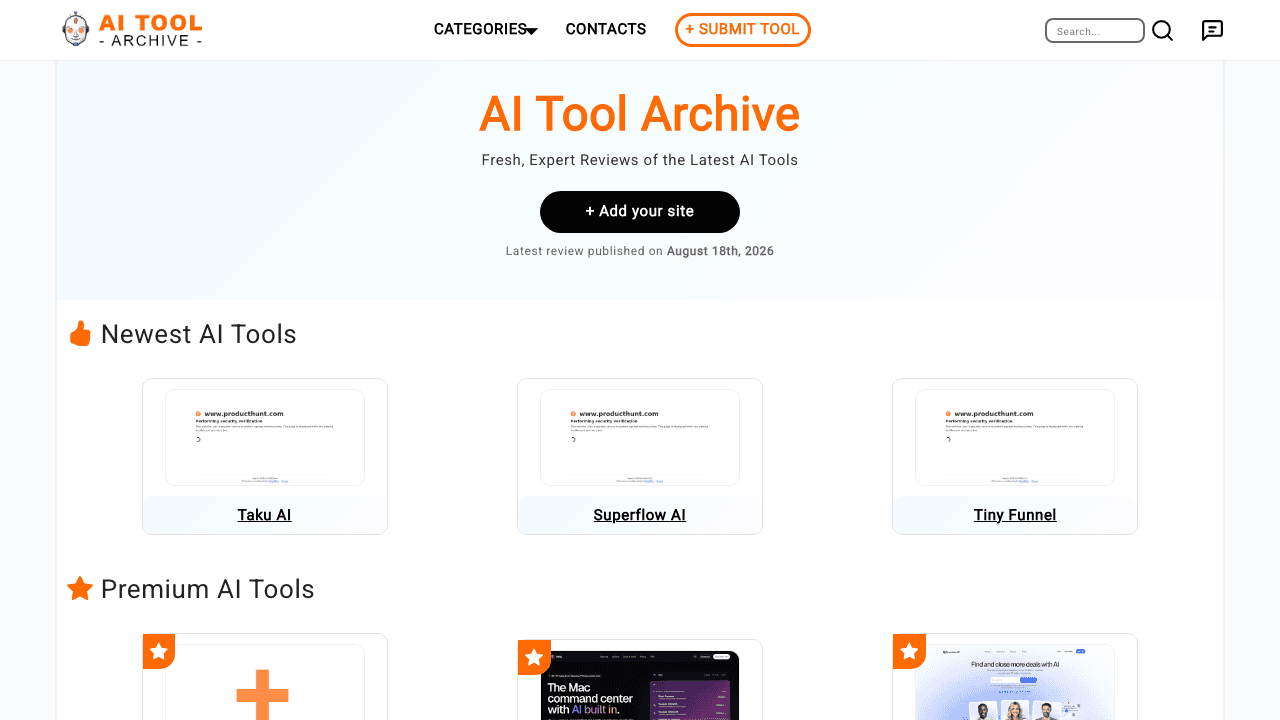Click the + Add your site button

[x=640, y=212]
